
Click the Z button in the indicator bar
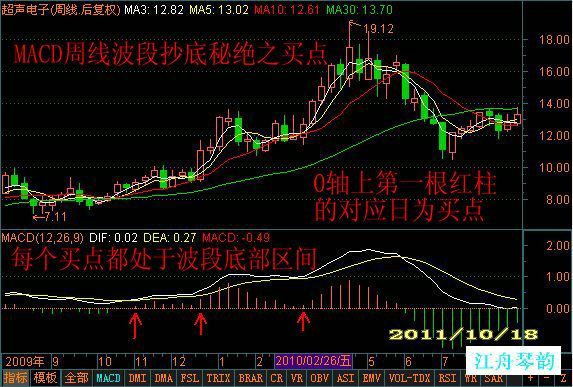point(563,377)
